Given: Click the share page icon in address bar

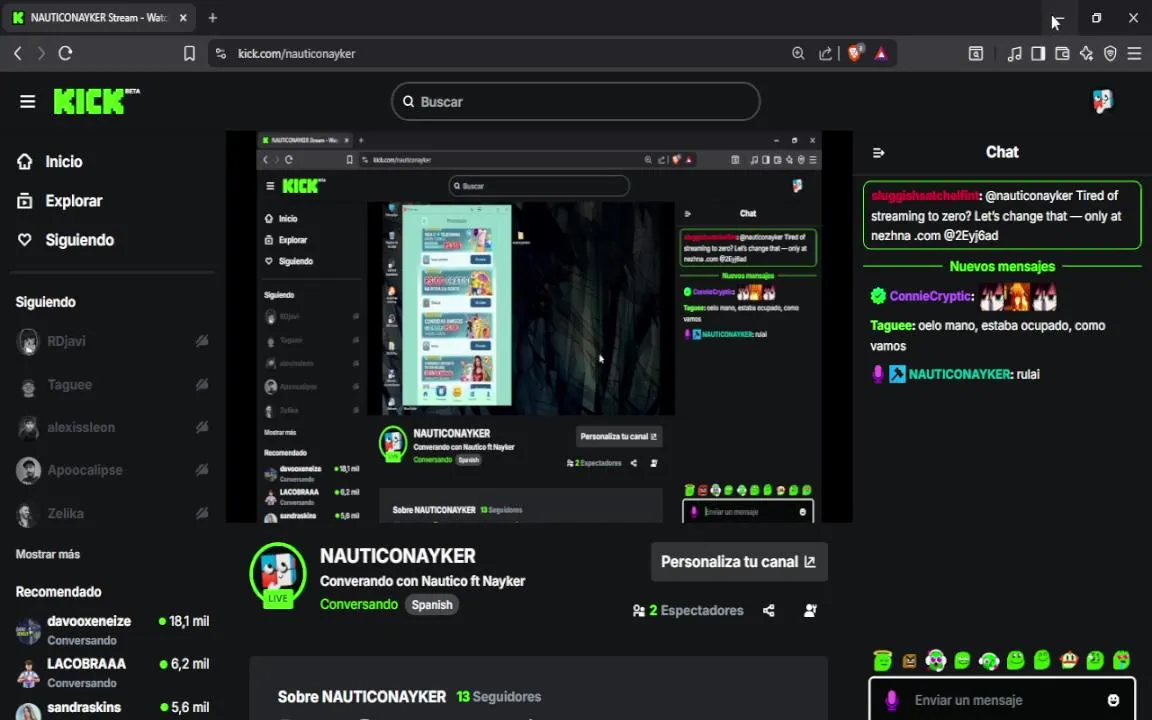Looking at the screenshot, I should pos(825,54).
